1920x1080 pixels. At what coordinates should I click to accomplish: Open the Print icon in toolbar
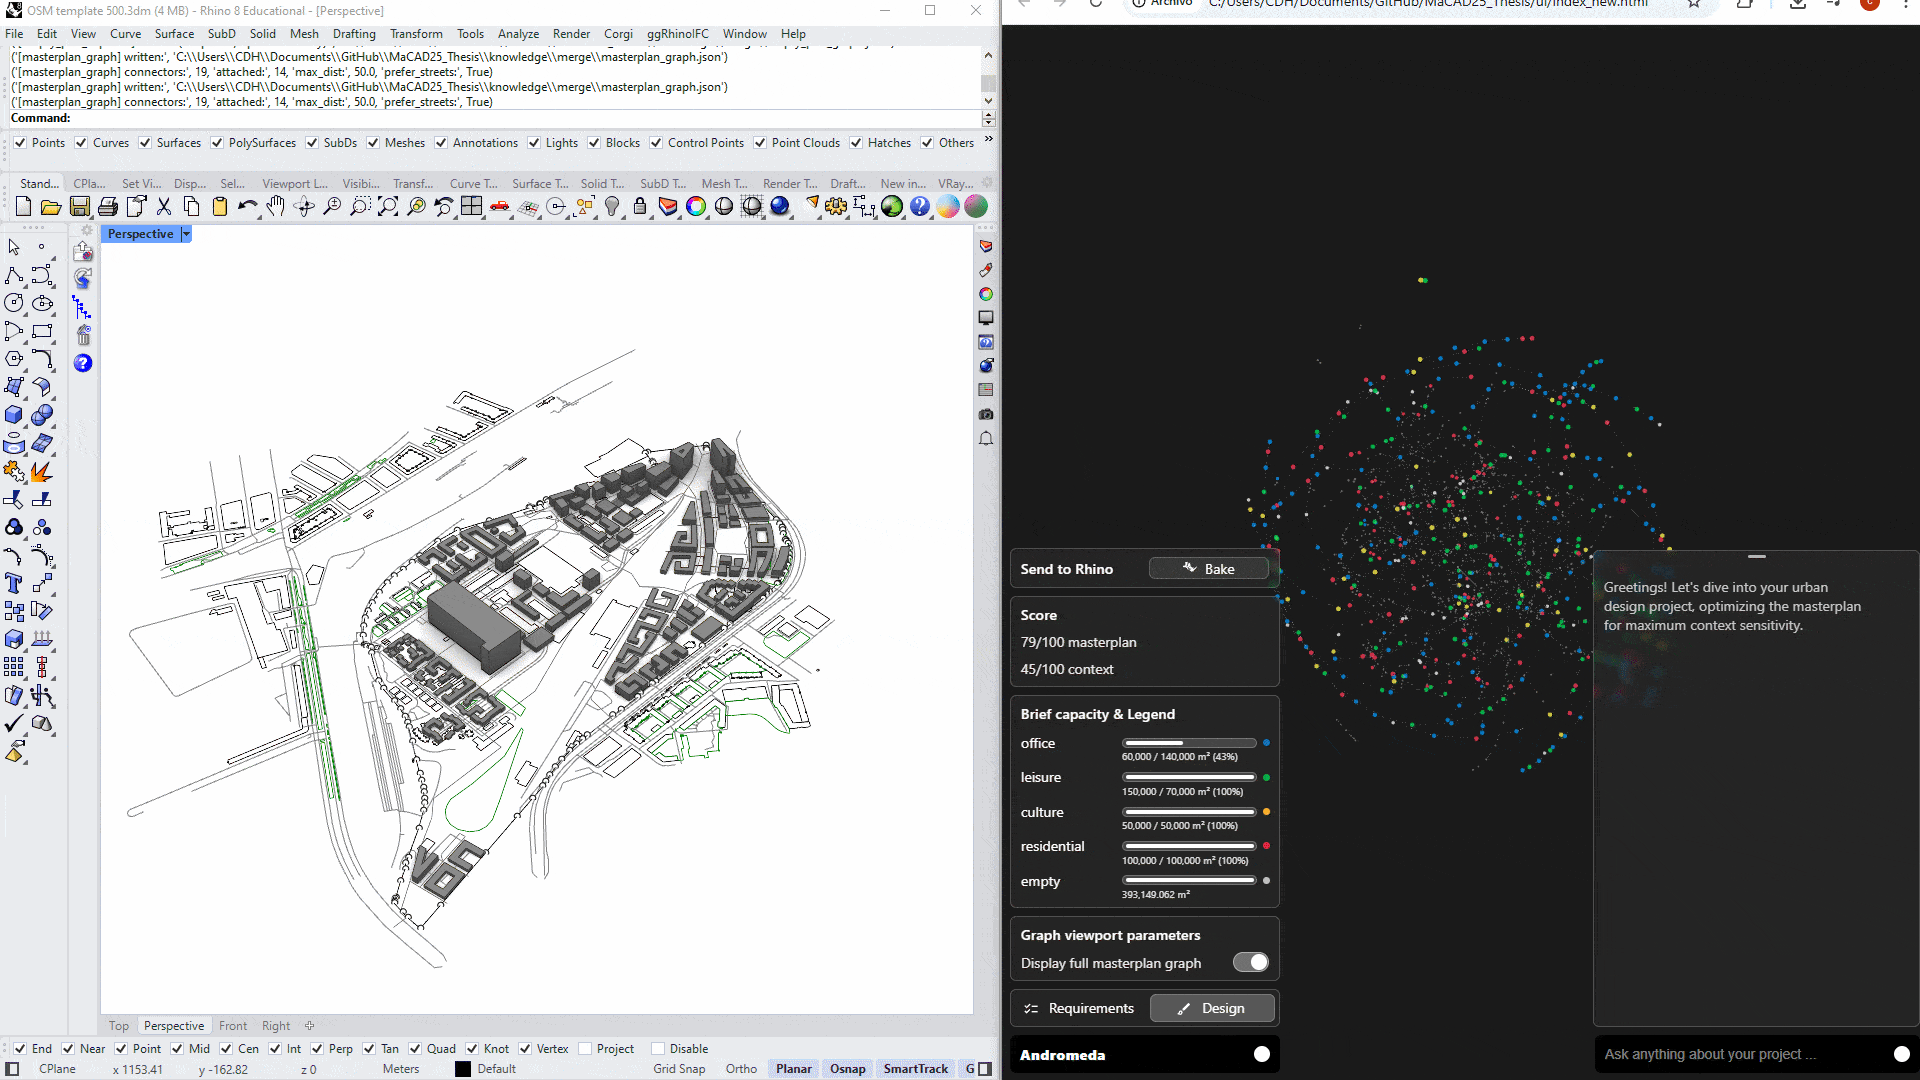[x=108, y=207]
